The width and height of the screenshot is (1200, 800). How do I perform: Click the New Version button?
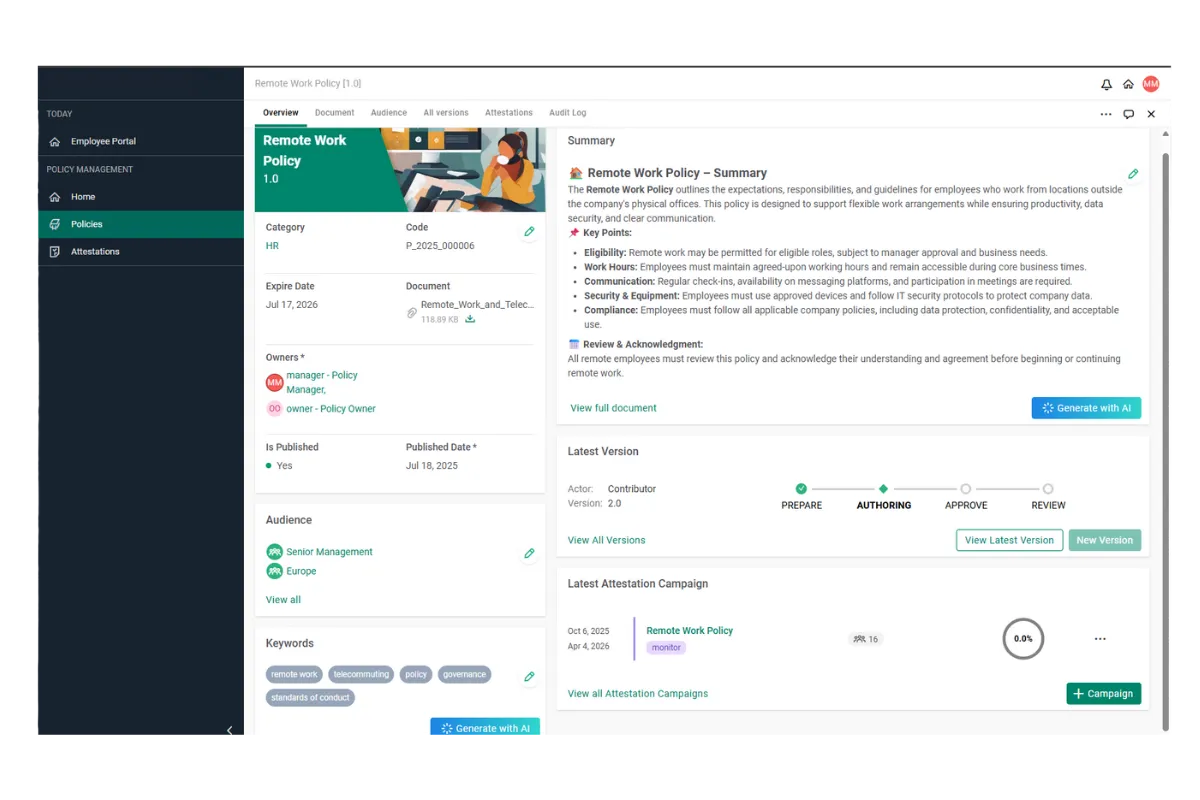(x=1104, y=540)
